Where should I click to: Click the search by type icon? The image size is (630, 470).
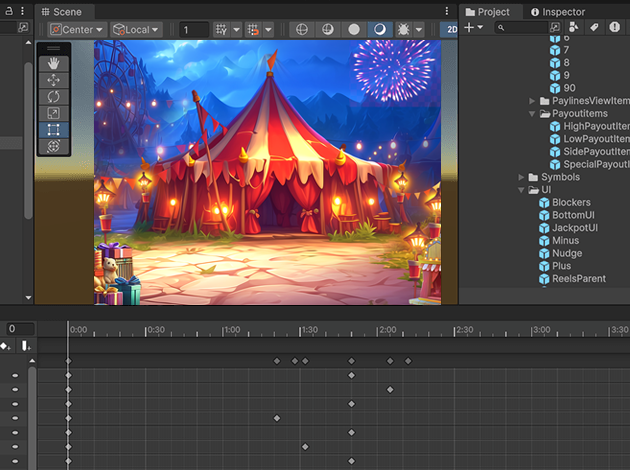coord(574,27)
